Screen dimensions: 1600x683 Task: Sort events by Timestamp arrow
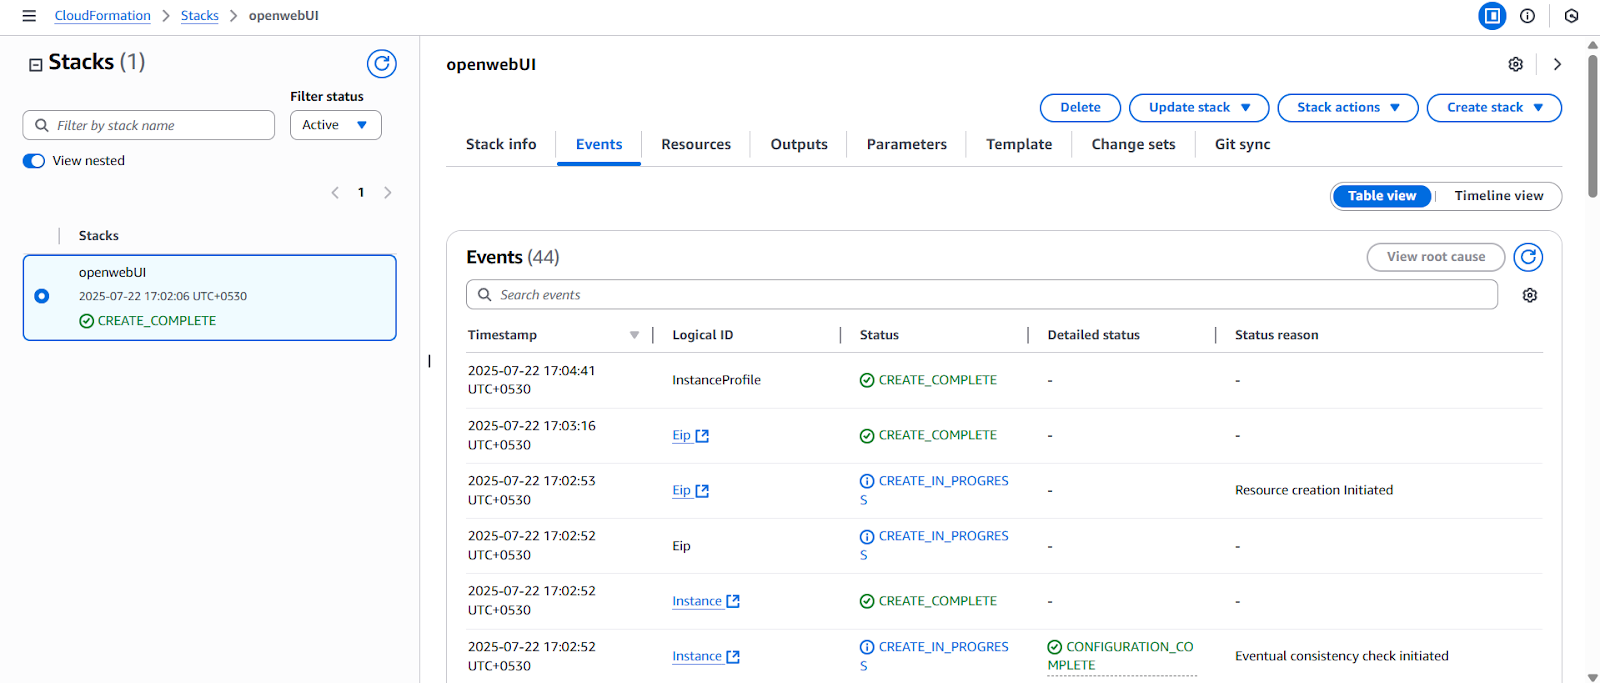[634, 335]
